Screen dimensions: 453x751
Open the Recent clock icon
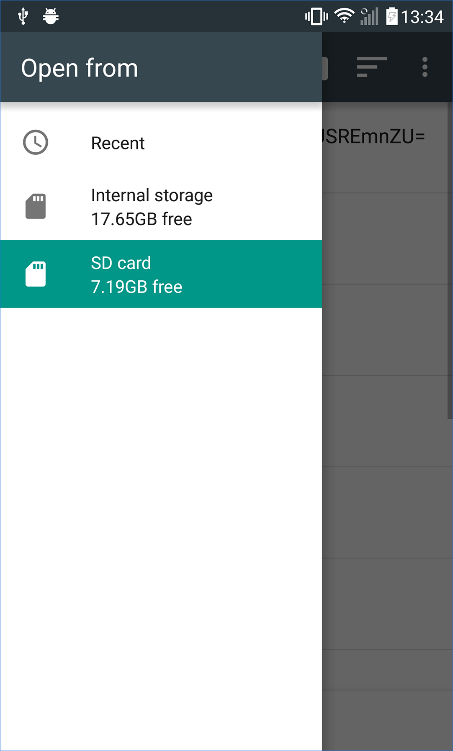(35, 142)
